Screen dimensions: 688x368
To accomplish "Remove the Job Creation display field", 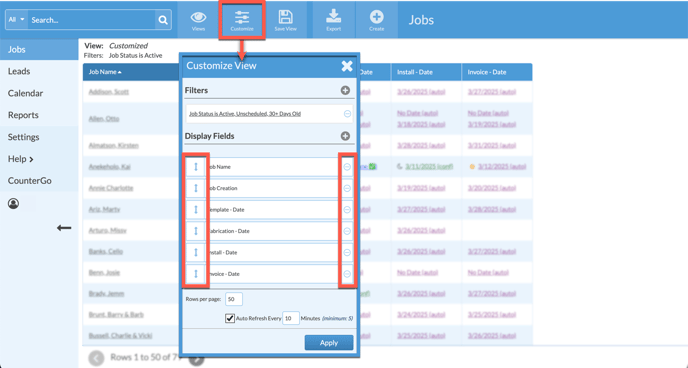I will click(x=347, y=188).
